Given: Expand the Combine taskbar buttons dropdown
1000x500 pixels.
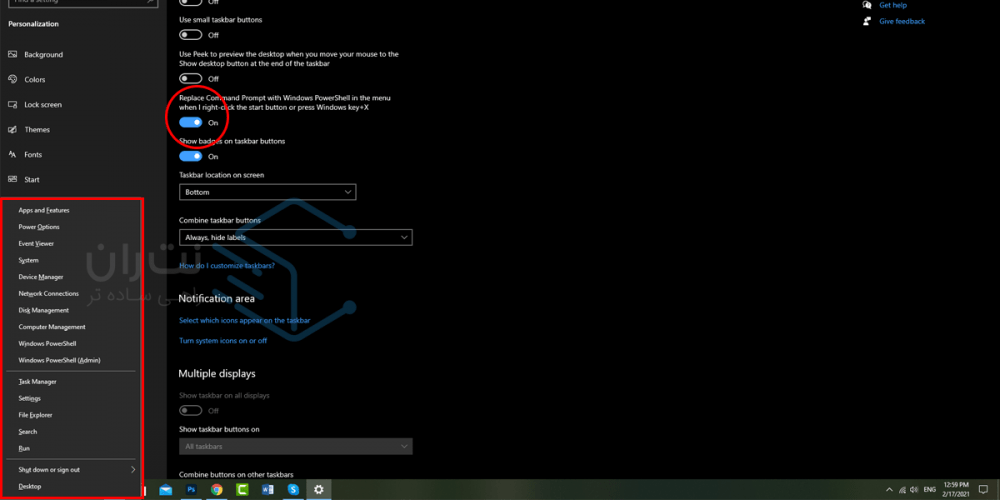Looking at the screenshot, I should click(x=295, y=237).
